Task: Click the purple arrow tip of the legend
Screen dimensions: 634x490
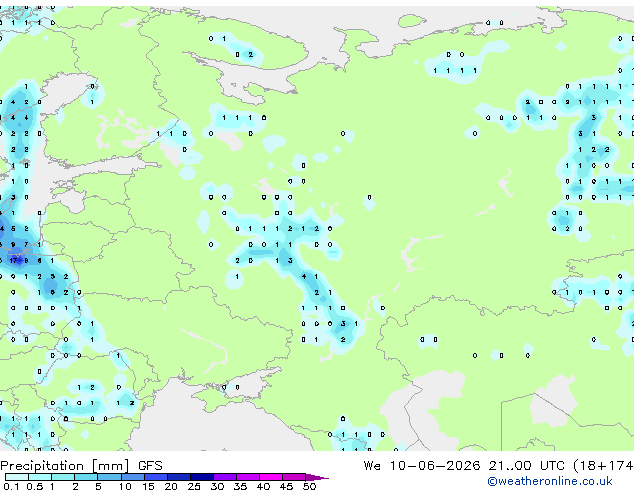Action: point(317,477)
